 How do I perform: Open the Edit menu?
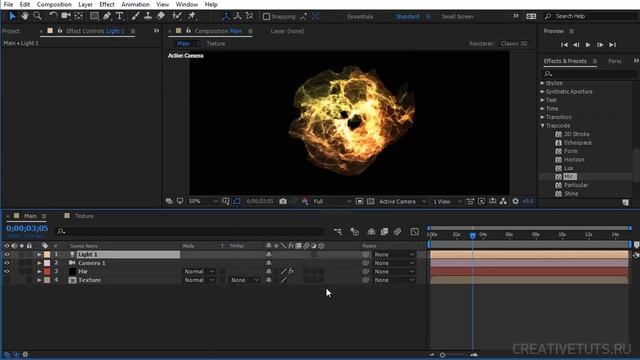[x=25, y=4]
